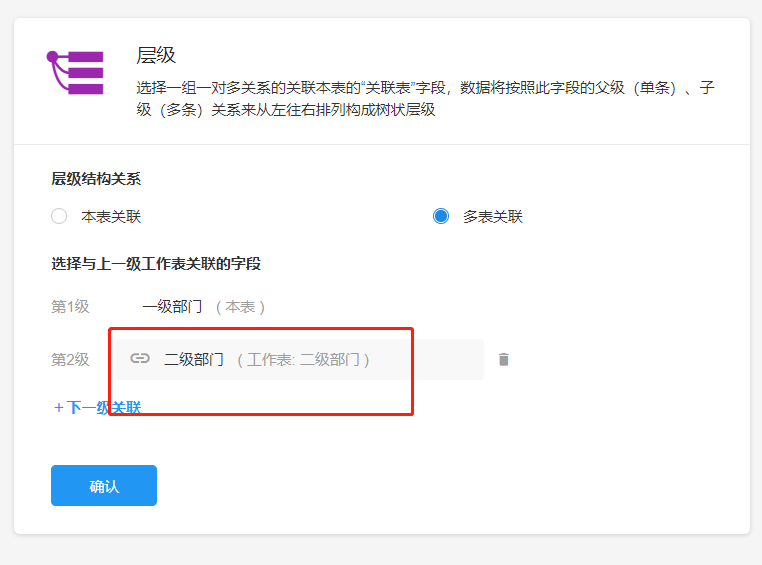Open the 二级部门 field selector
The height and width of the screenshot is (565, 762).
(300, 360)
